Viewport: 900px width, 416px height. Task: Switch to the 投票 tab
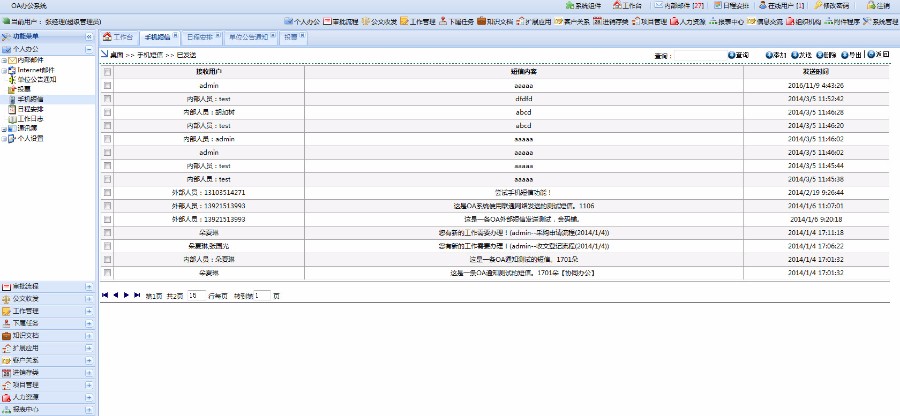click(294, 37)
